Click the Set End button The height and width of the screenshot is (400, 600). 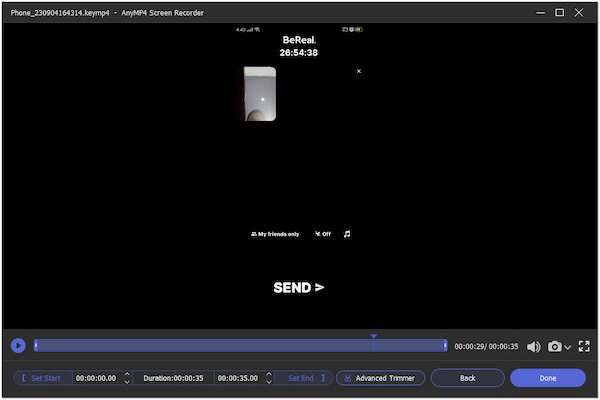(x=304, y=378)
